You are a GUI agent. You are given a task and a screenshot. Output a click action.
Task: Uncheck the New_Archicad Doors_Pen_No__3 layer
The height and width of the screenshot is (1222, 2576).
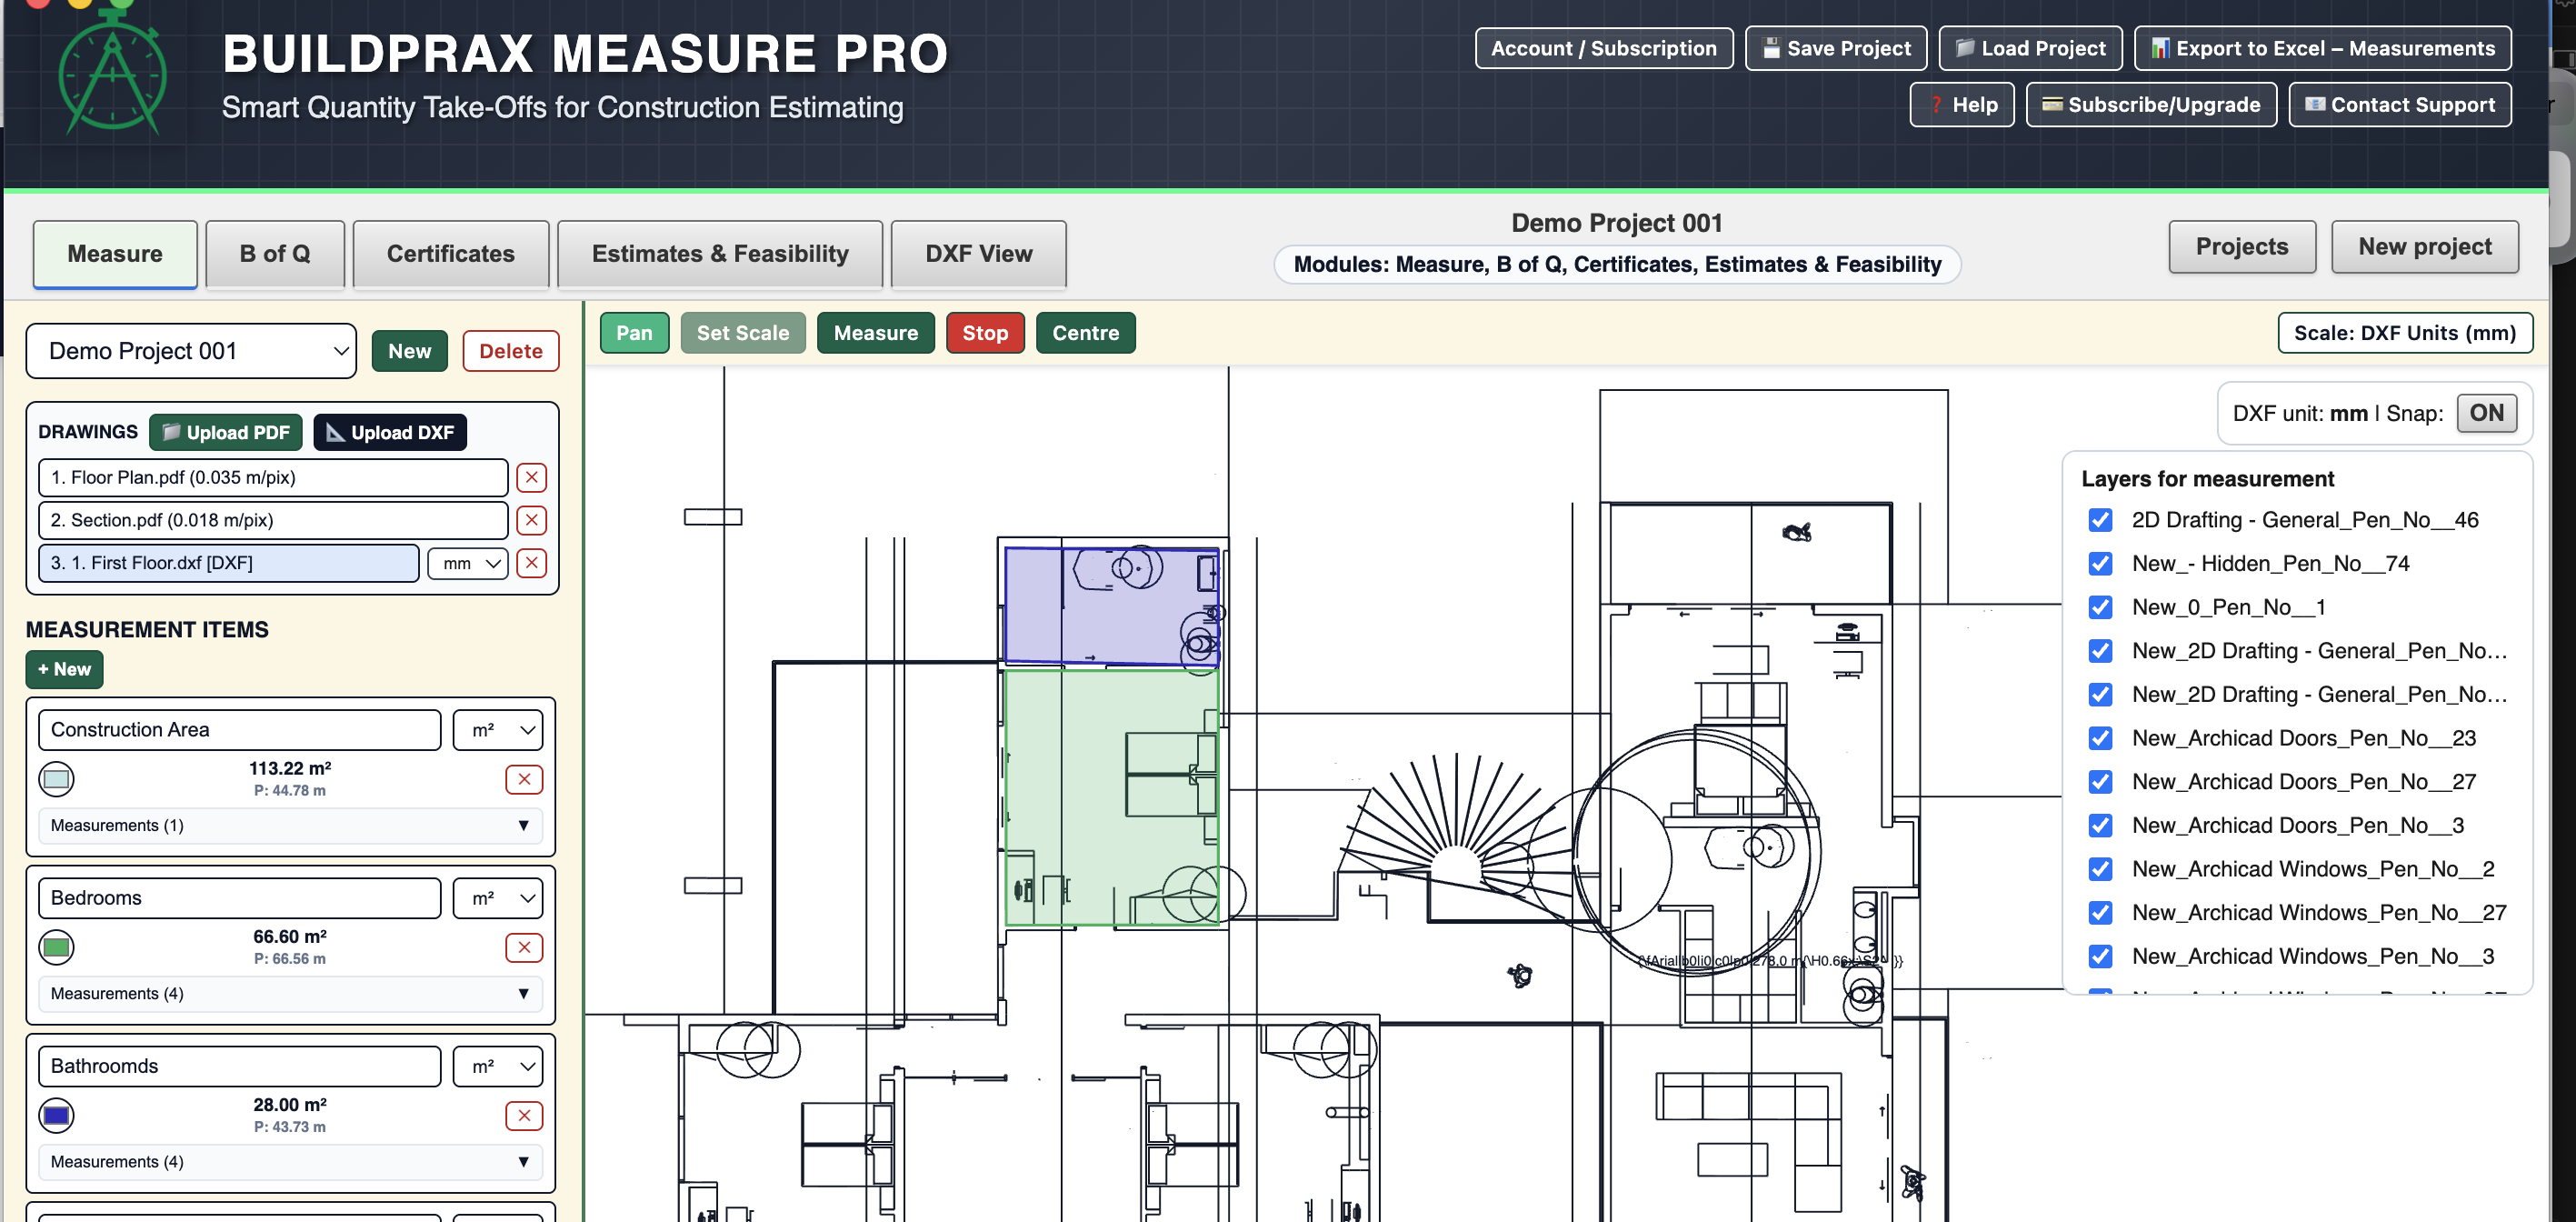tap(2100, 825)
